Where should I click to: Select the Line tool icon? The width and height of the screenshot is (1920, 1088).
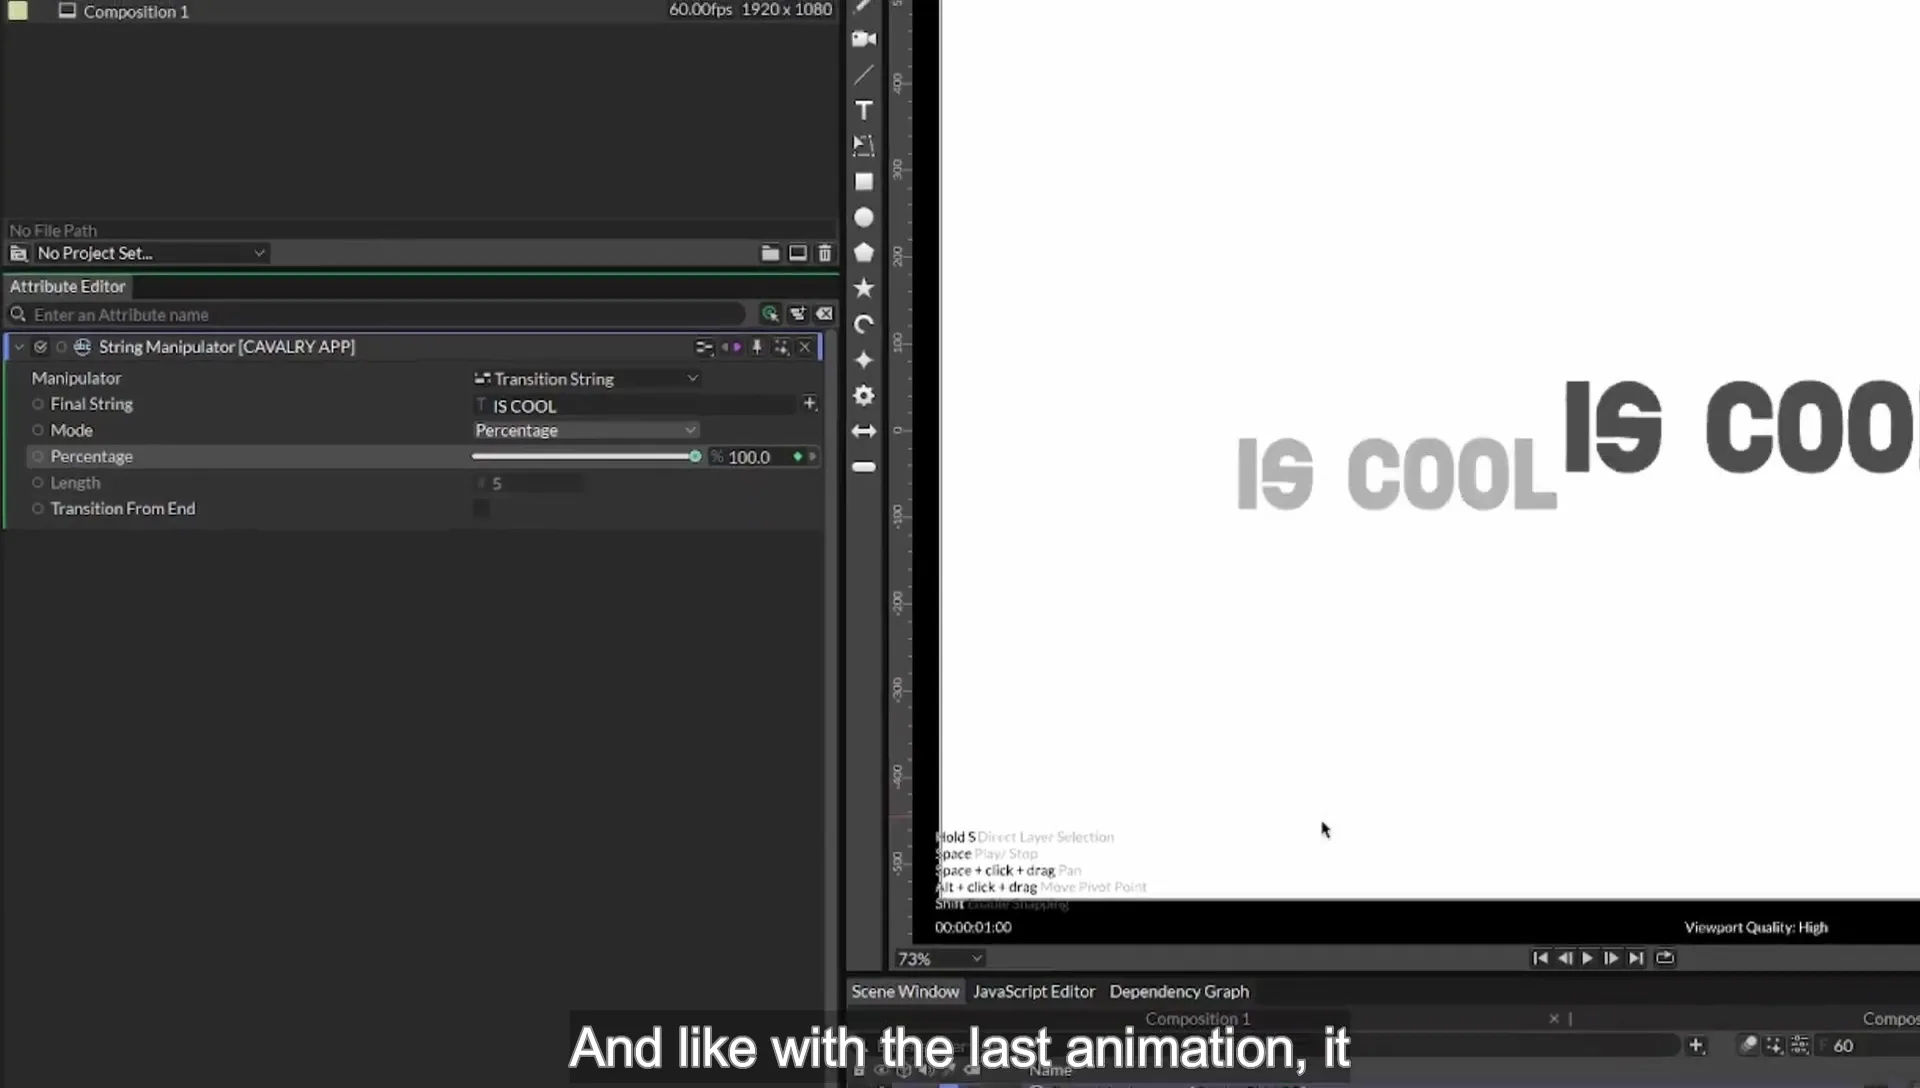pyautogui.click(x=864, y=75)
